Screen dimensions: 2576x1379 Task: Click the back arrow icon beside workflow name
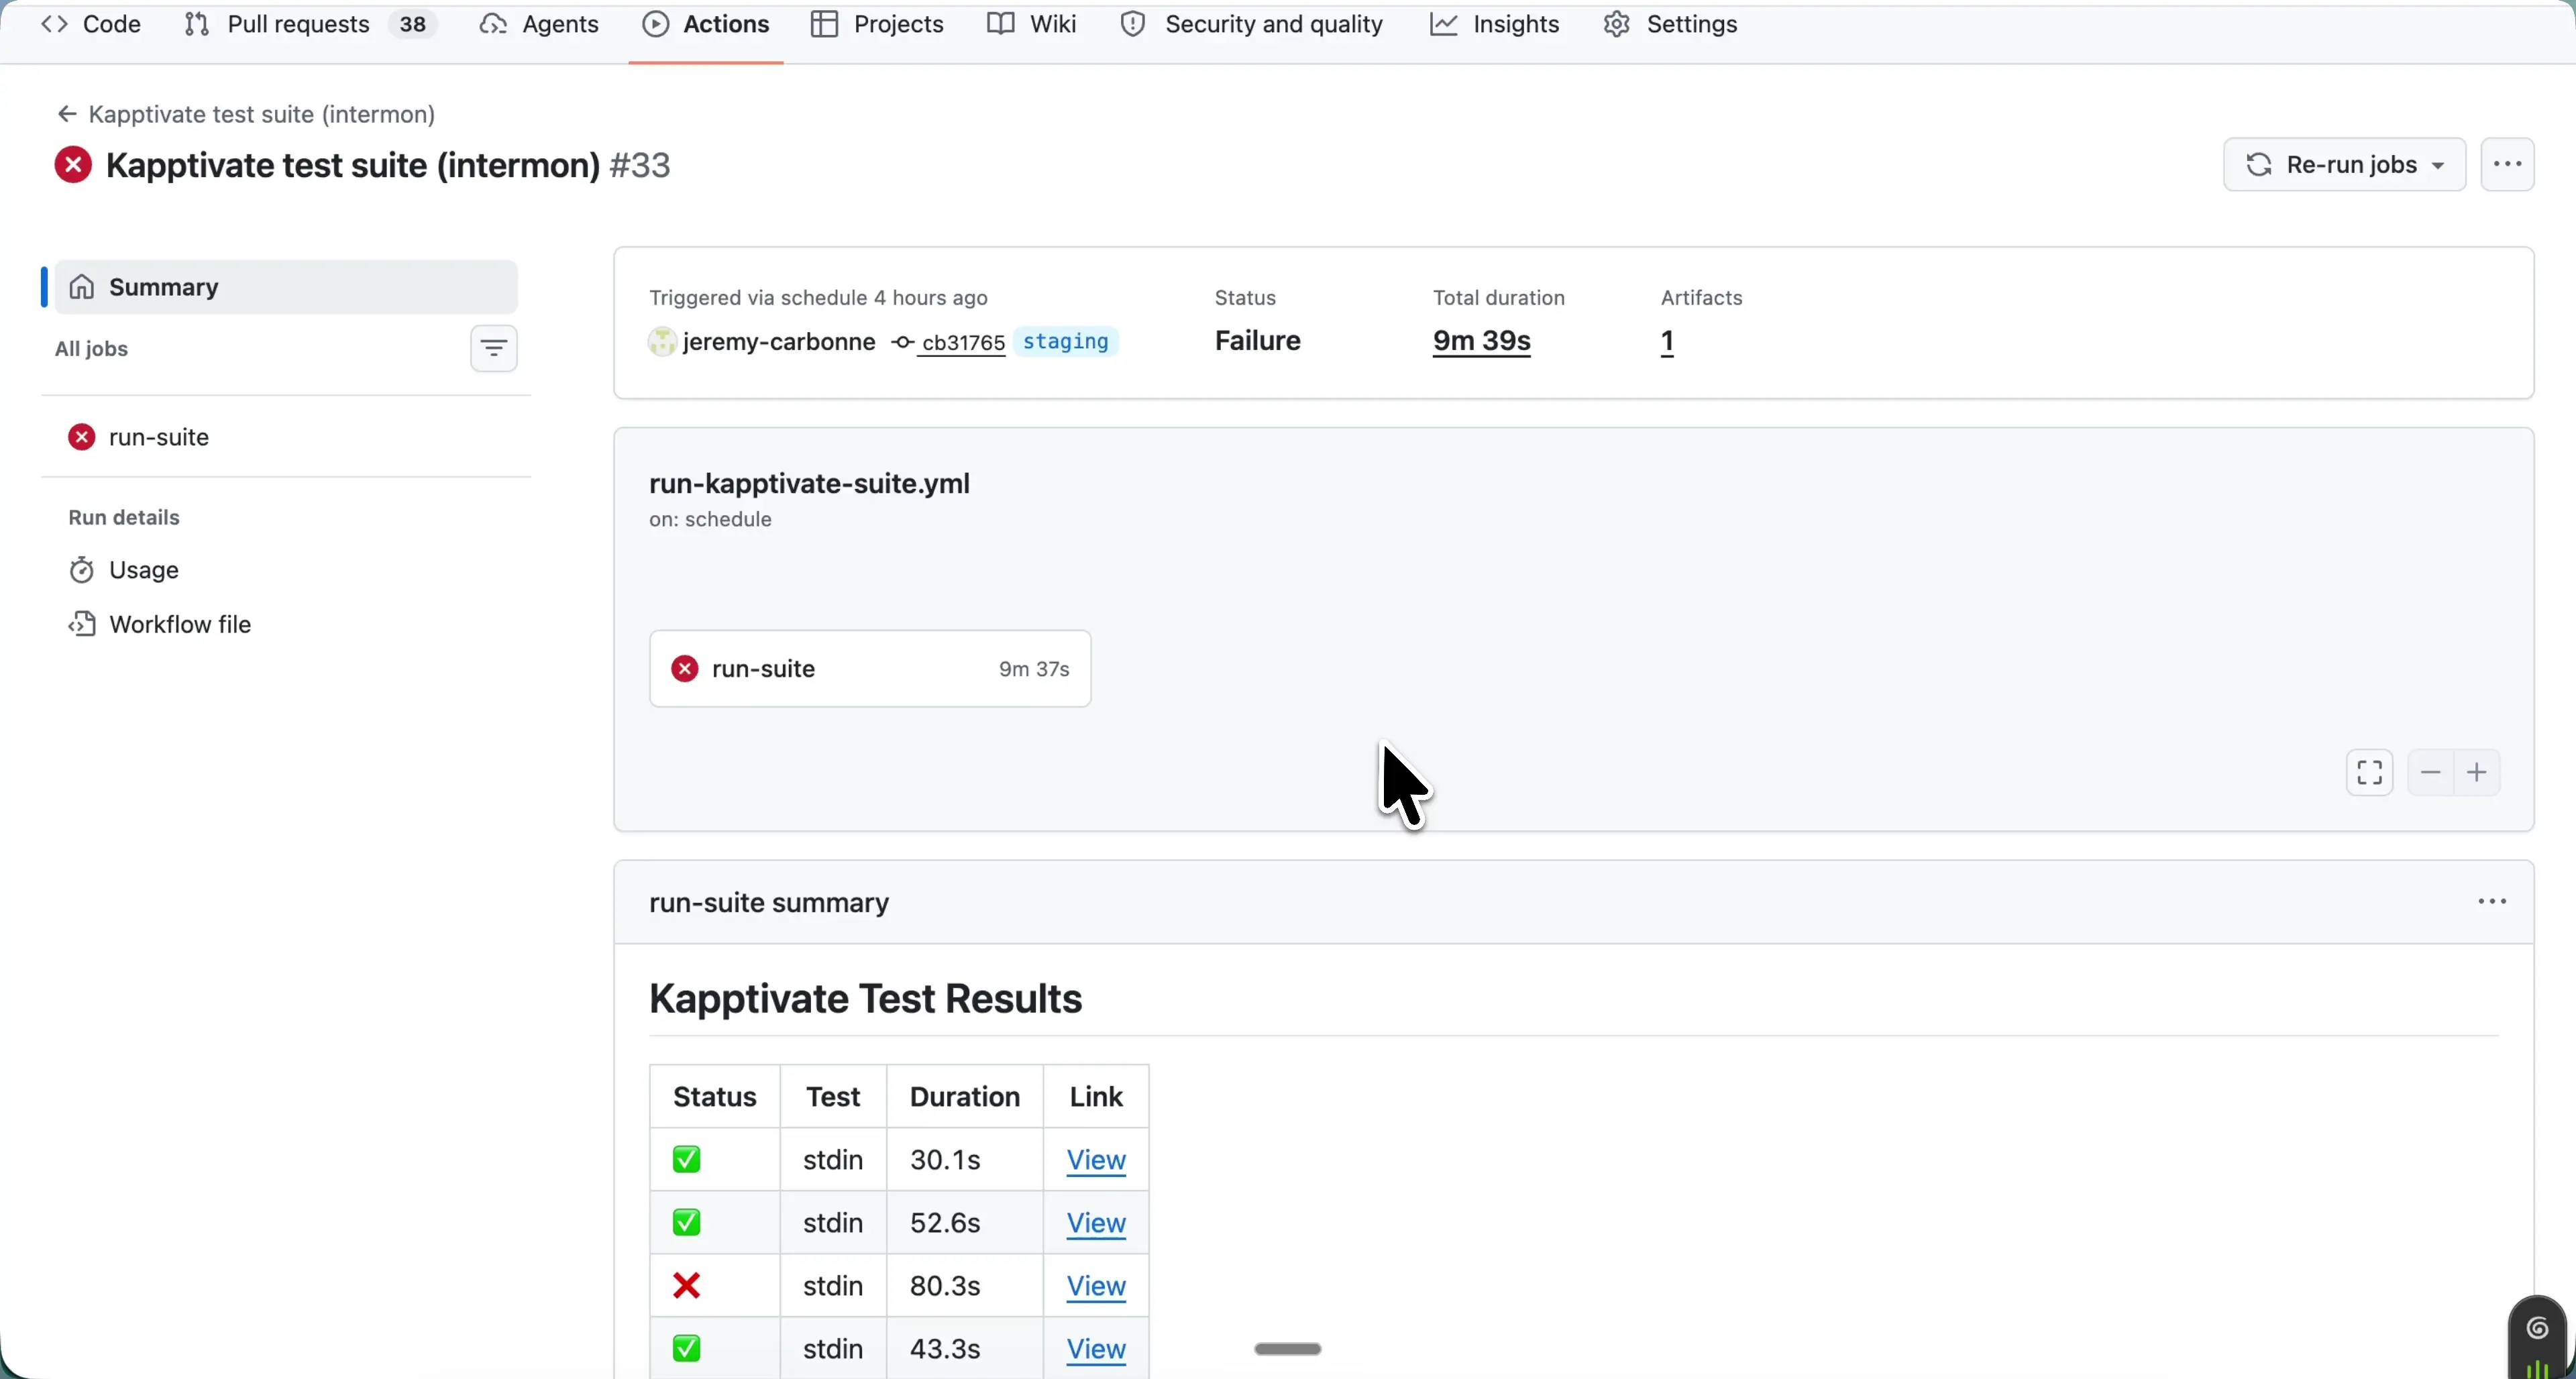pos(67,114)
